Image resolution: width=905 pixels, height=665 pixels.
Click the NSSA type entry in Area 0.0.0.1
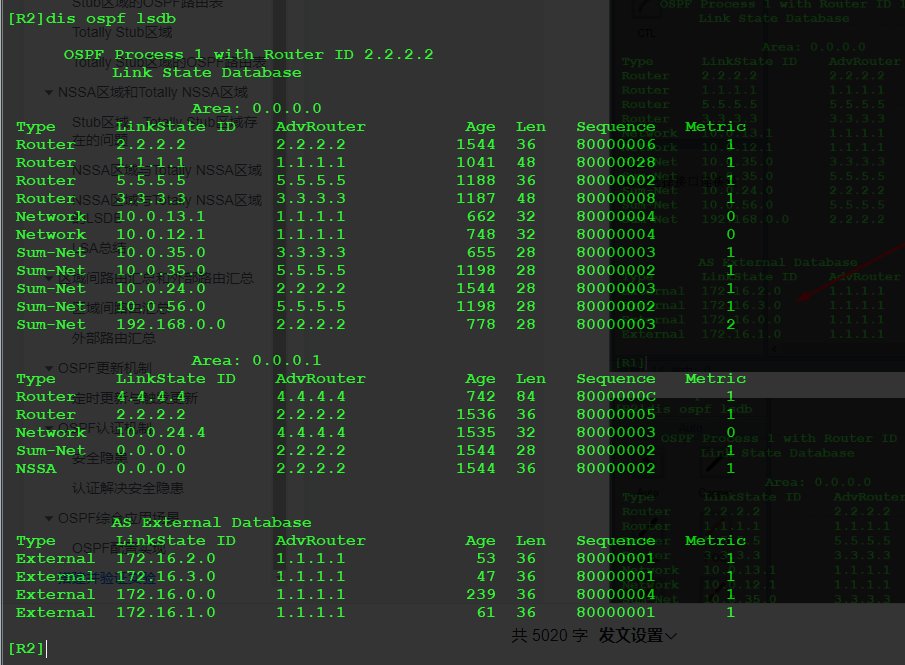click(36, 468)
